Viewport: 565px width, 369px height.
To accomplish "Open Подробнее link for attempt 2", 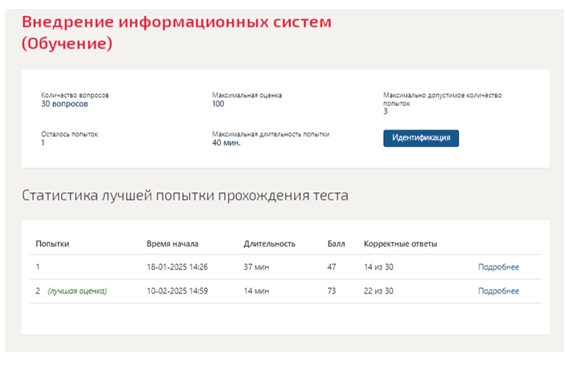I will (498, 291).
